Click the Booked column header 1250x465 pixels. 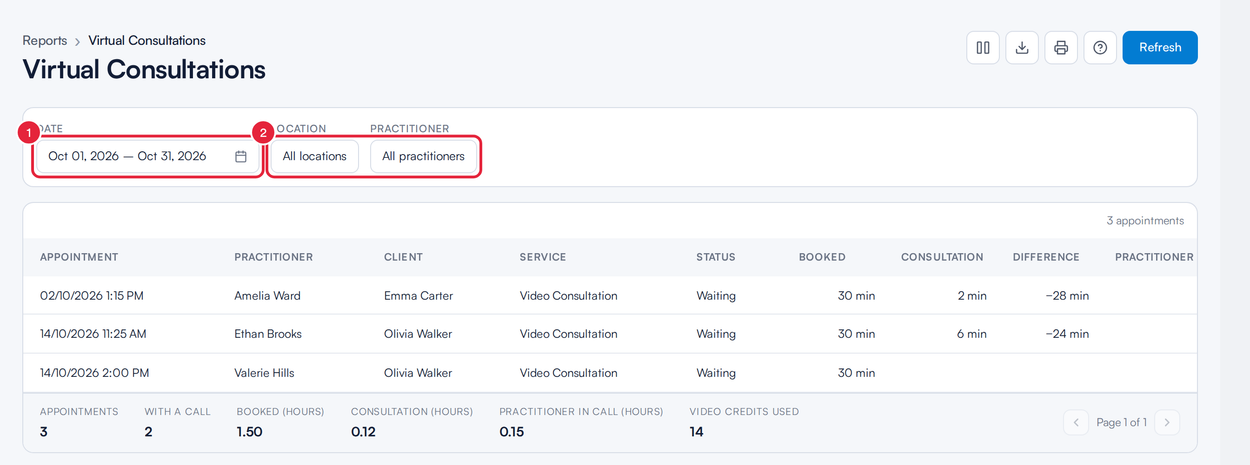pos(822,257)
